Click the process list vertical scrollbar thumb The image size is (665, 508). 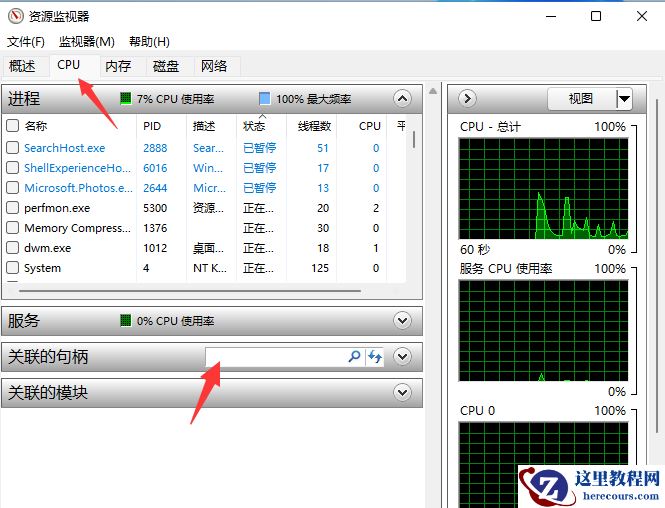pyautogui.click(x=414, y=139)
